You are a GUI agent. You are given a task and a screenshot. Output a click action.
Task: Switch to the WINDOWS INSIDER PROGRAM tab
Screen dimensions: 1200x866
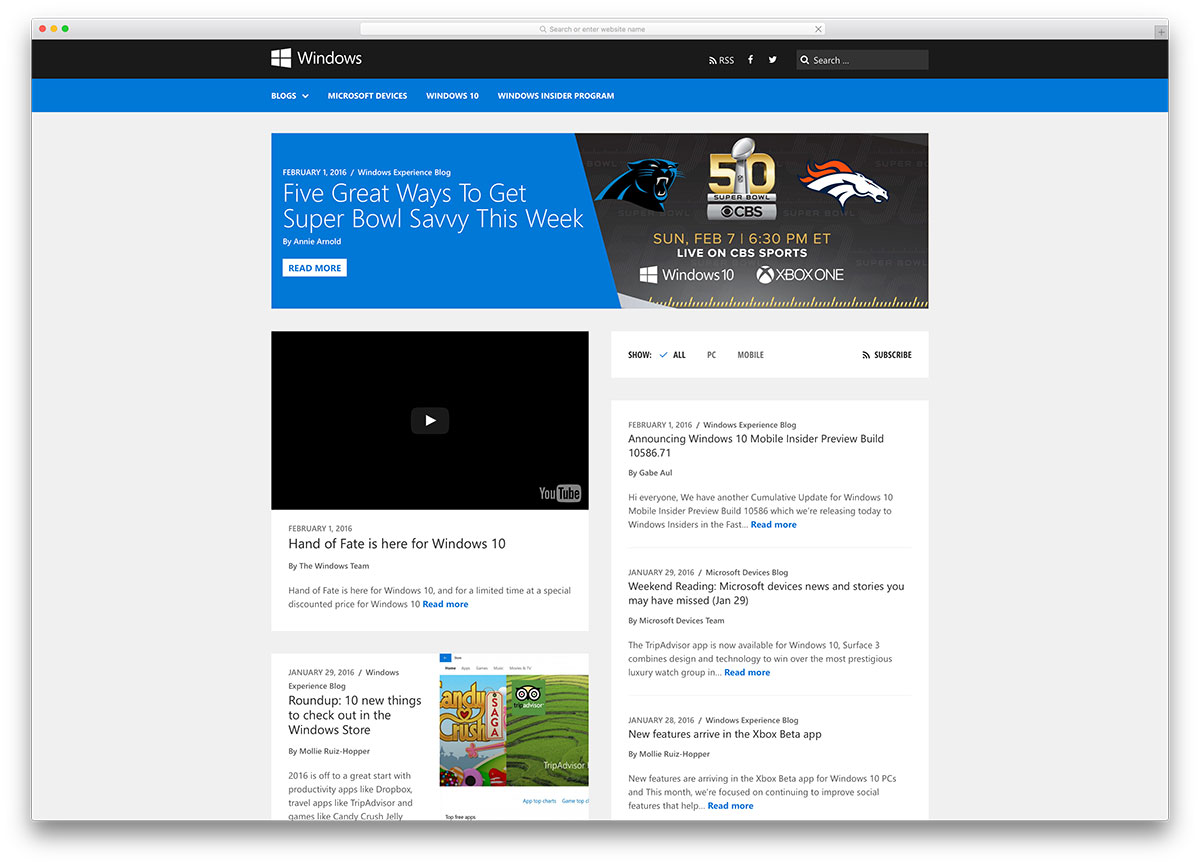tap(555, 95)
